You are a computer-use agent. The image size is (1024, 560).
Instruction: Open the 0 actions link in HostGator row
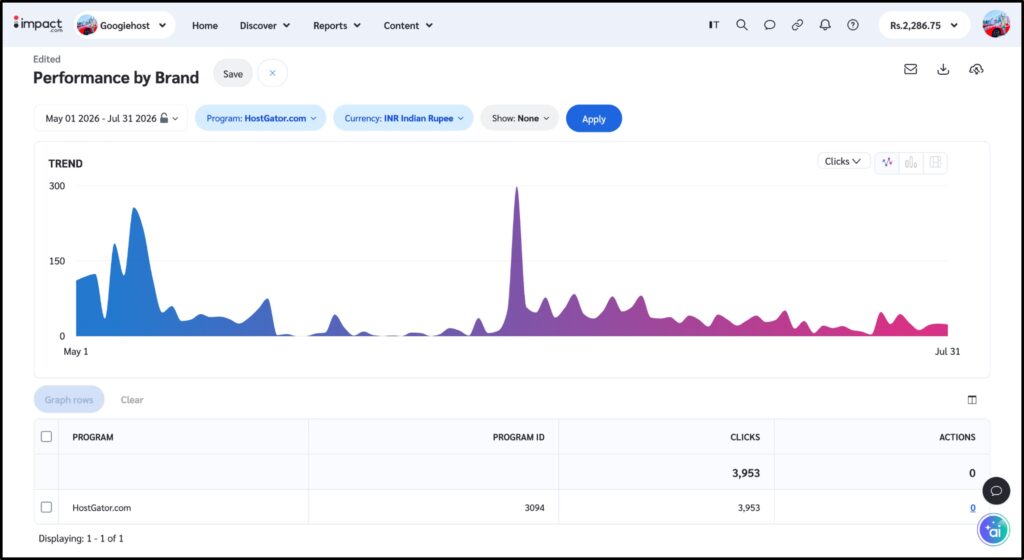tap(972, 508)
